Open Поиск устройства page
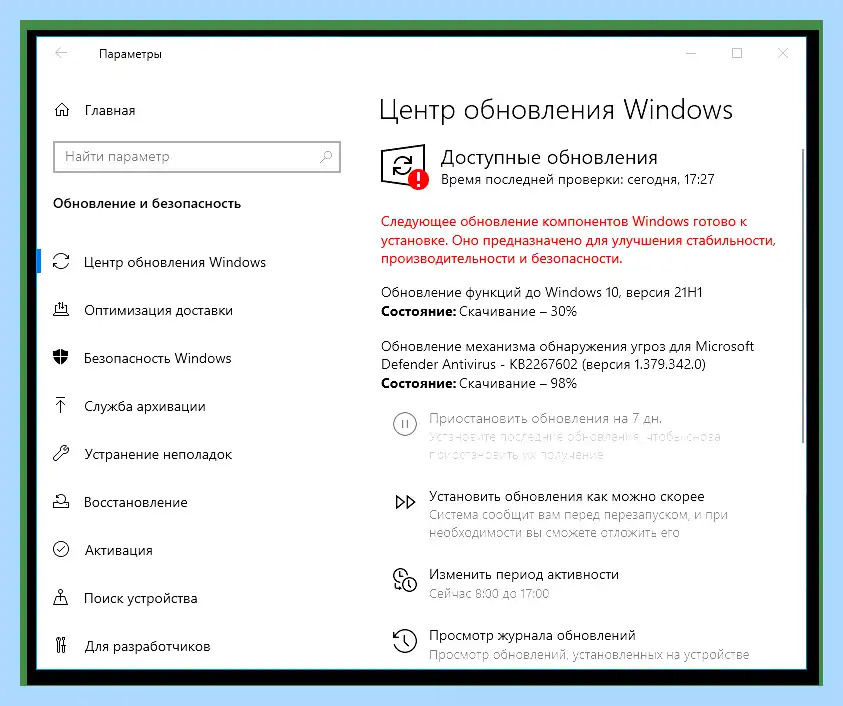Viewport: 843px width, 706px height. (140, 598)
